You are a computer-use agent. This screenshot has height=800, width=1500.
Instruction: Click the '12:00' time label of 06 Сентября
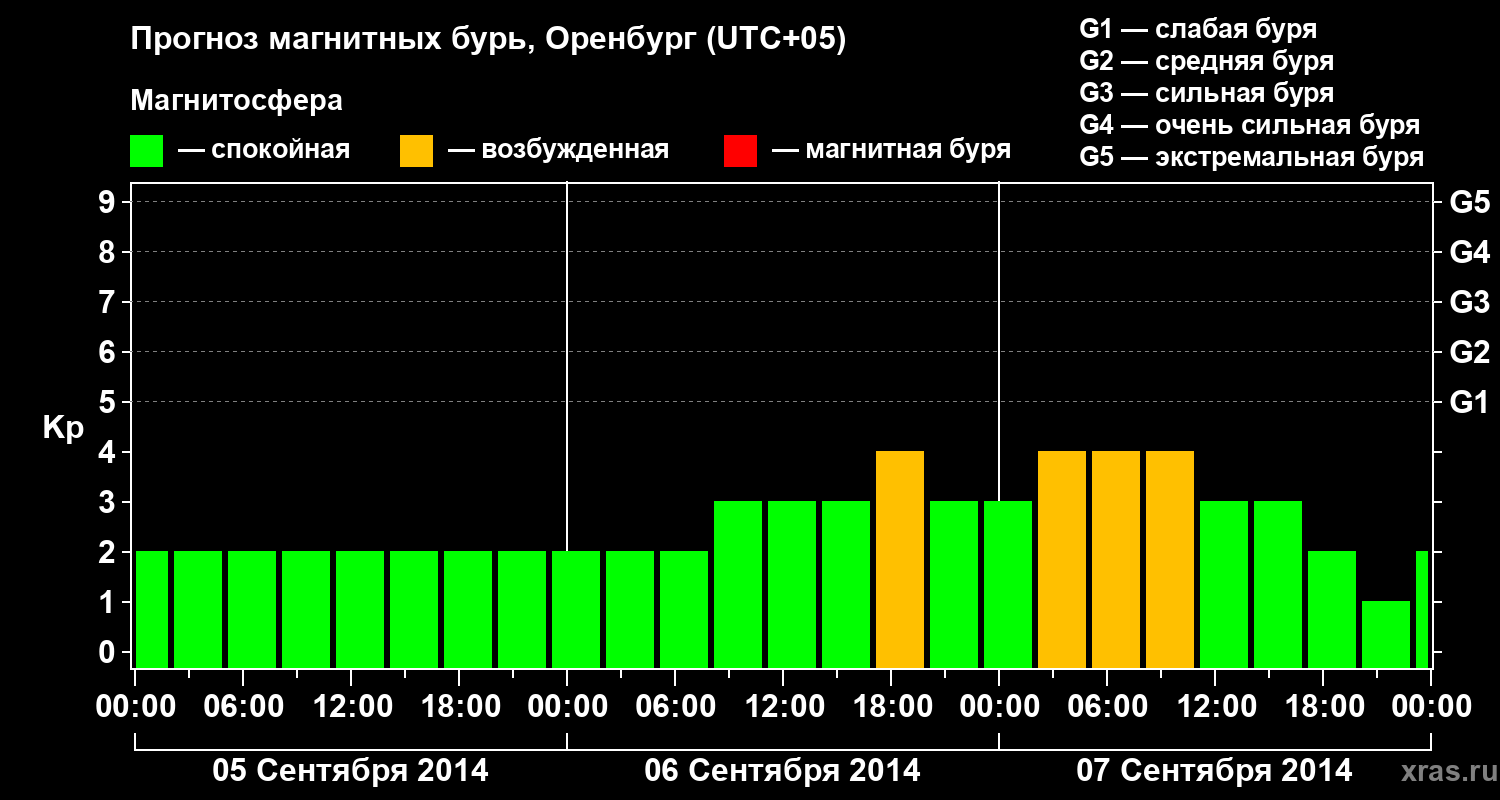point(785,707)
